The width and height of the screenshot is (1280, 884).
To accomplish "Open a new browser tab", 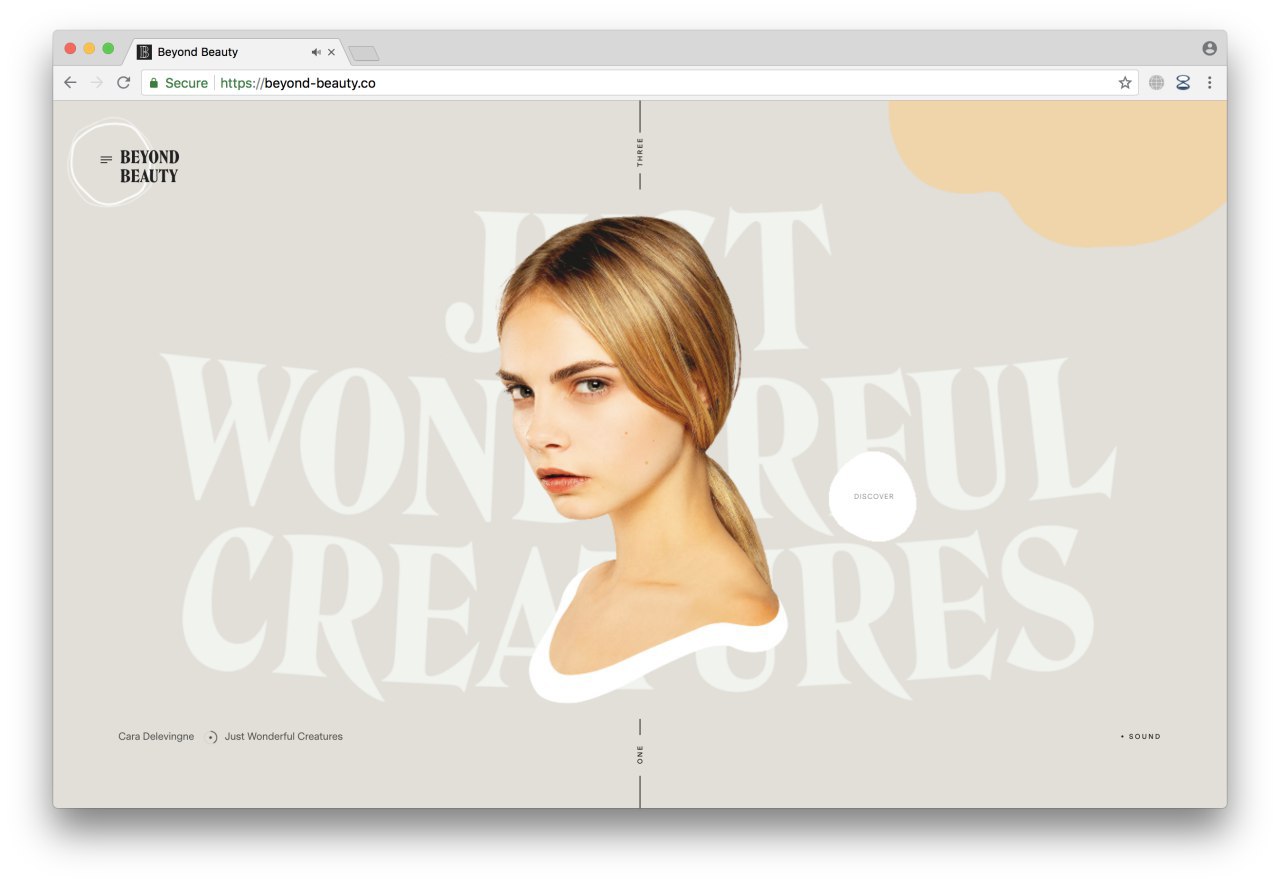I will tap(363, 53).
